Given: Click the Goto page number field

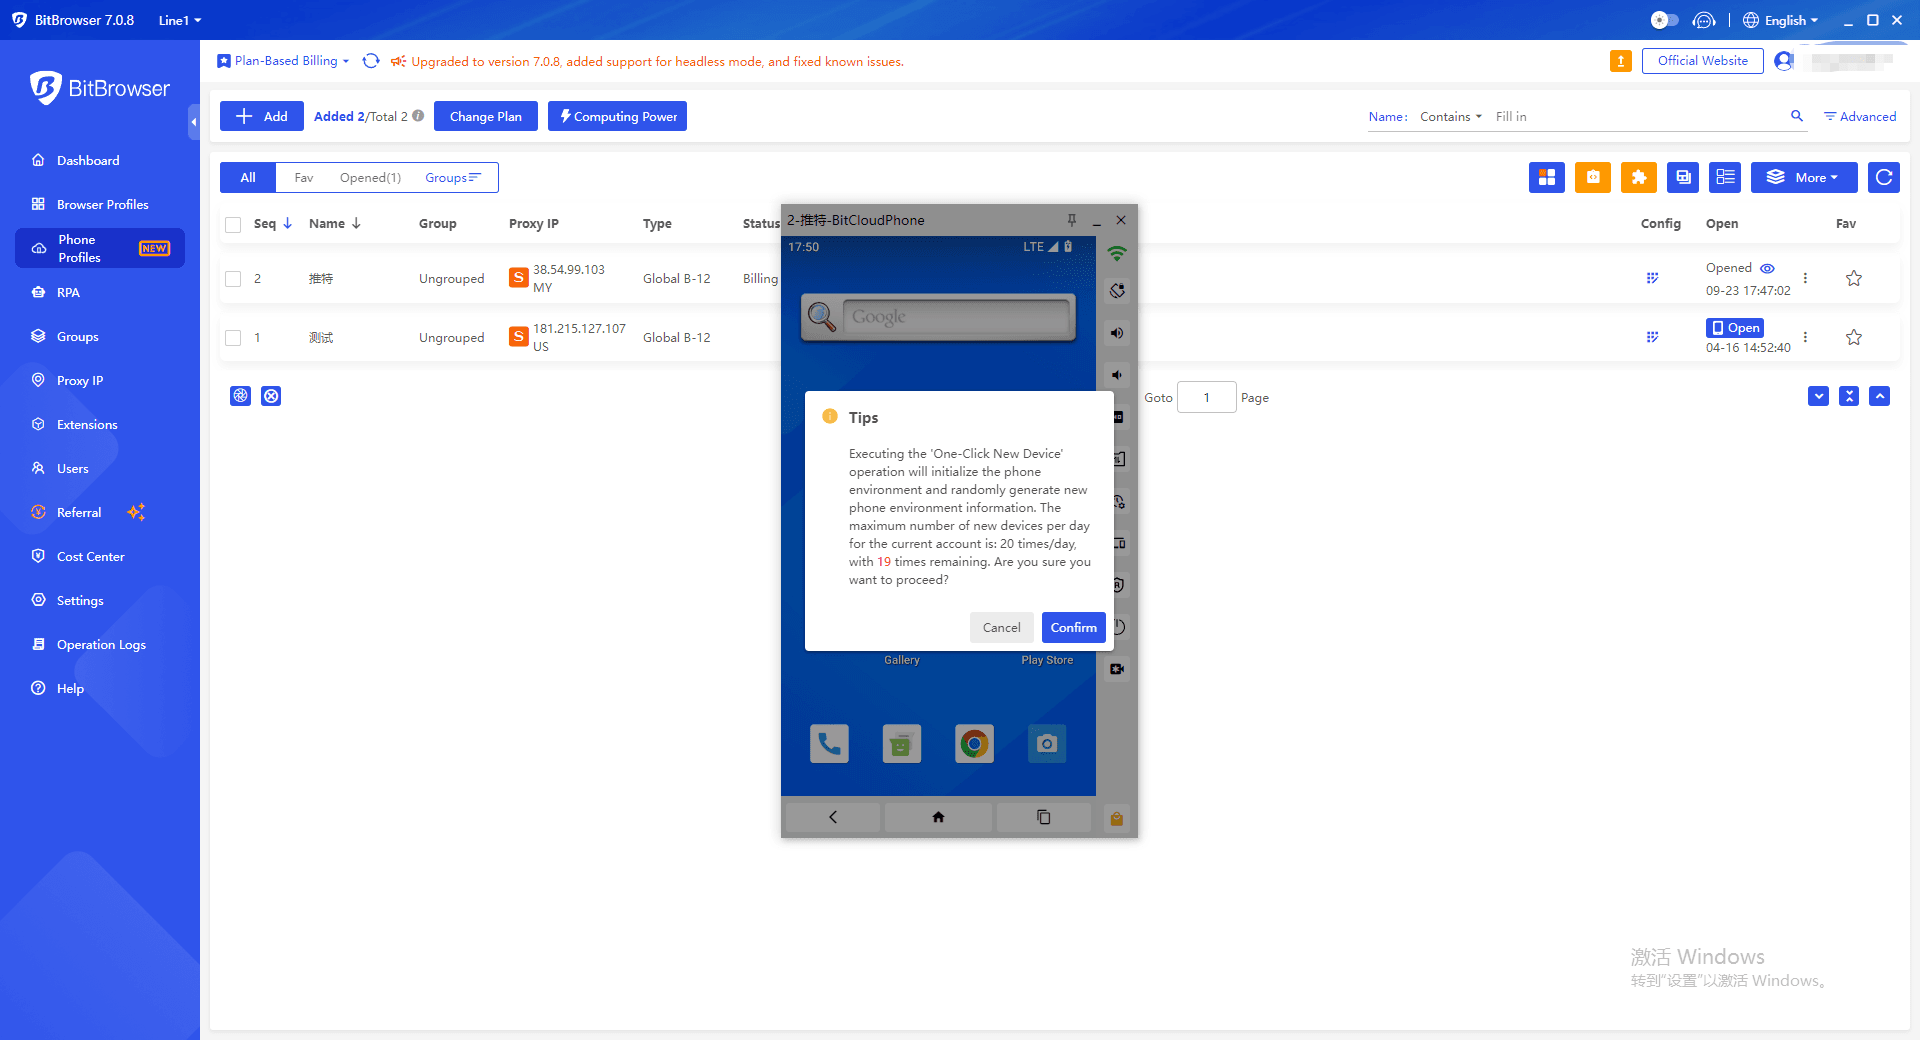Looking at the screenshot, I should click(x=1206, y=397).
